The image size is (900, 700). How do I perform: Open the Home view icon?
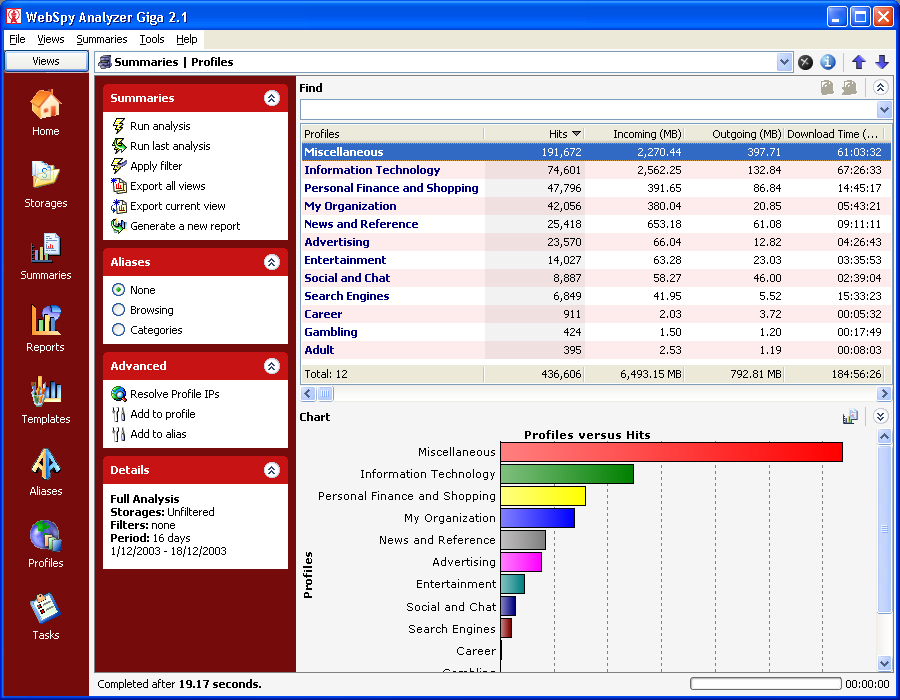45,105
